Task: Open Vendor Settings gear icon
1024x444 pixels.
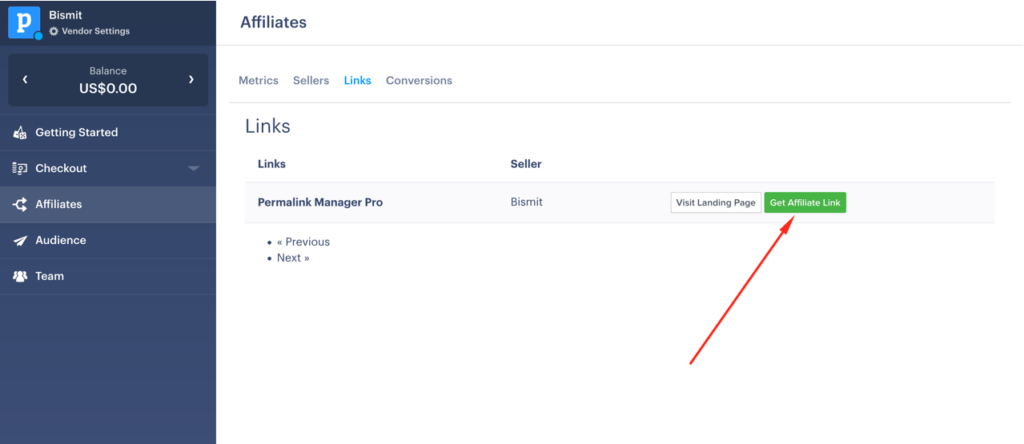Action: coord(54,31)
